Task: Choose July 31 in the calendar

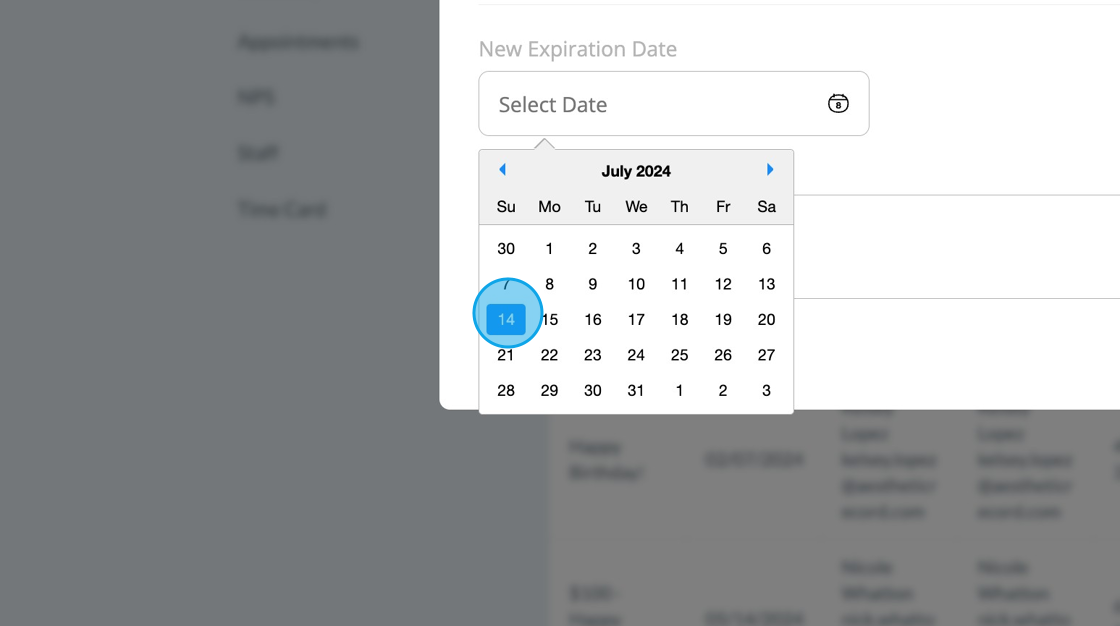Action: point(636,391)
